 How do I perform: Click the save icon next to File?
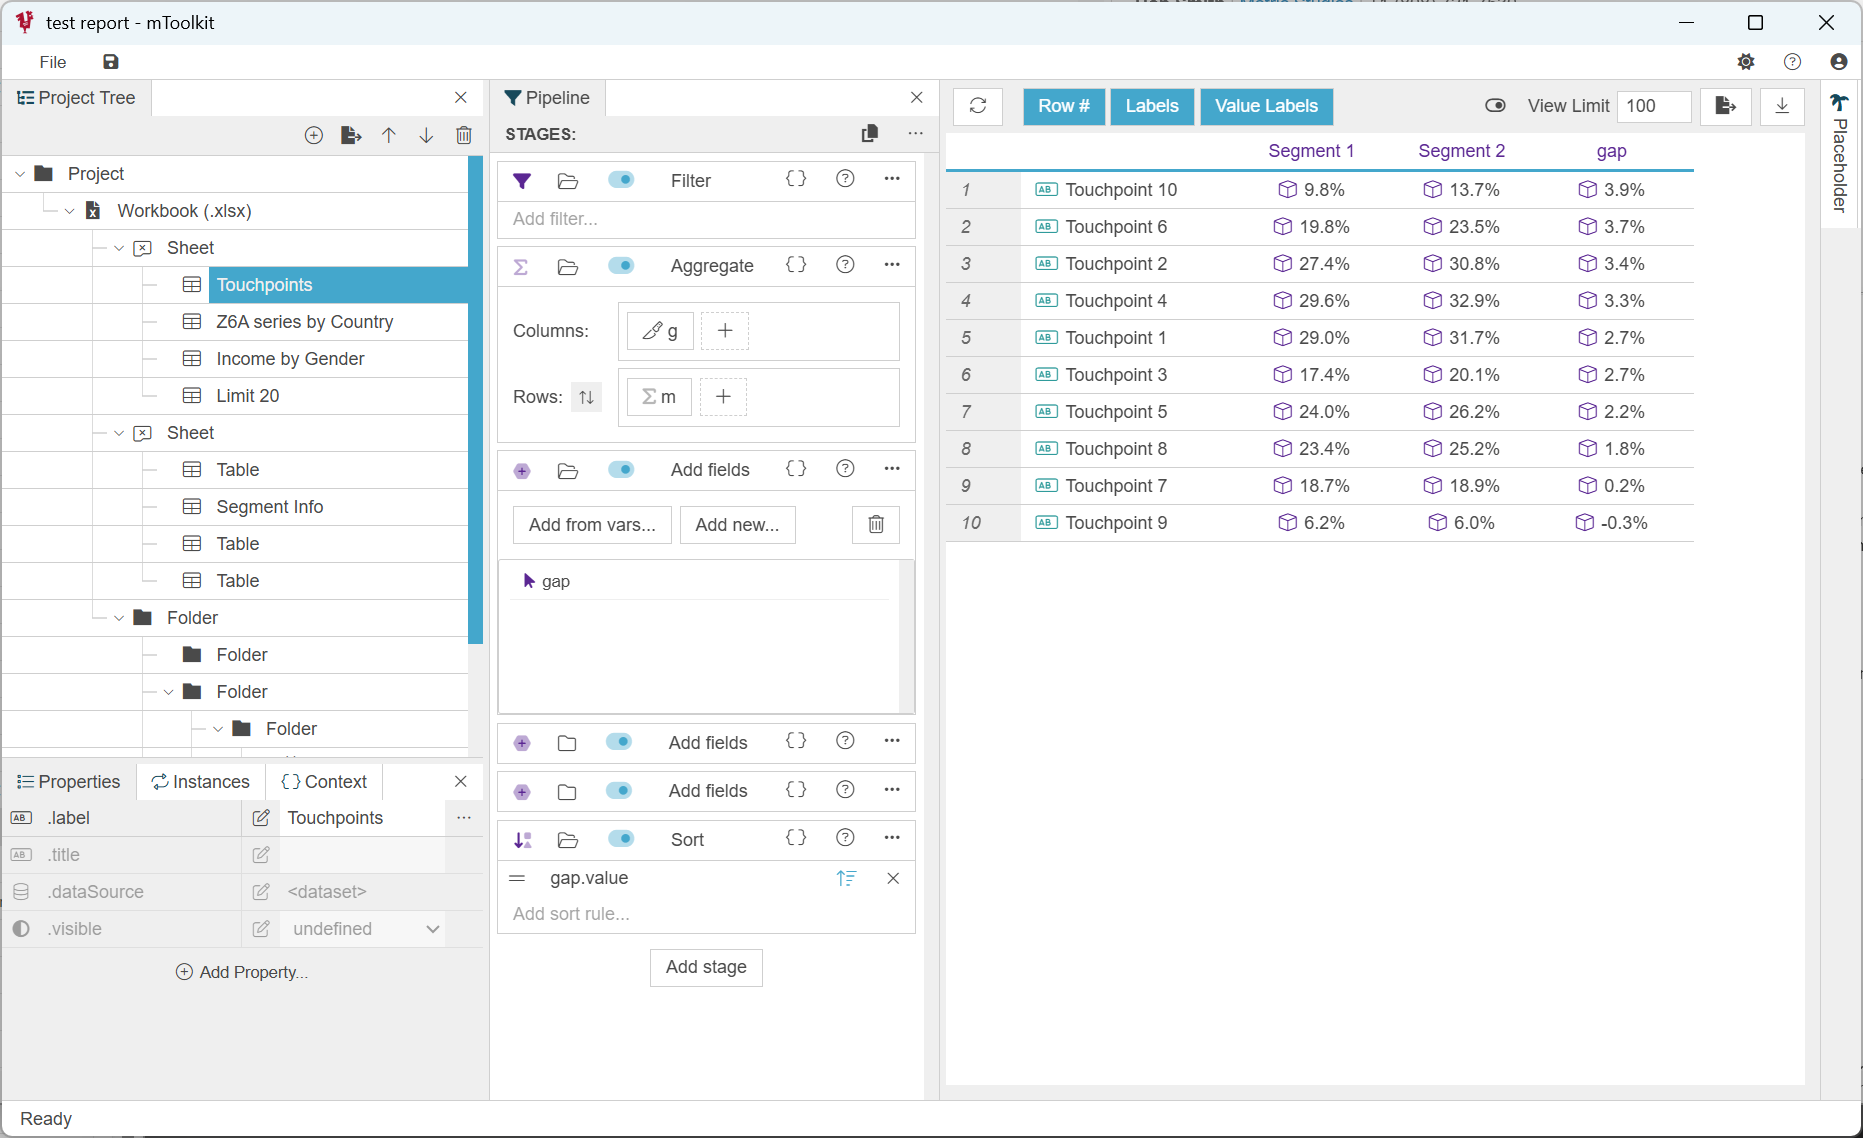(x=111, y=62)
